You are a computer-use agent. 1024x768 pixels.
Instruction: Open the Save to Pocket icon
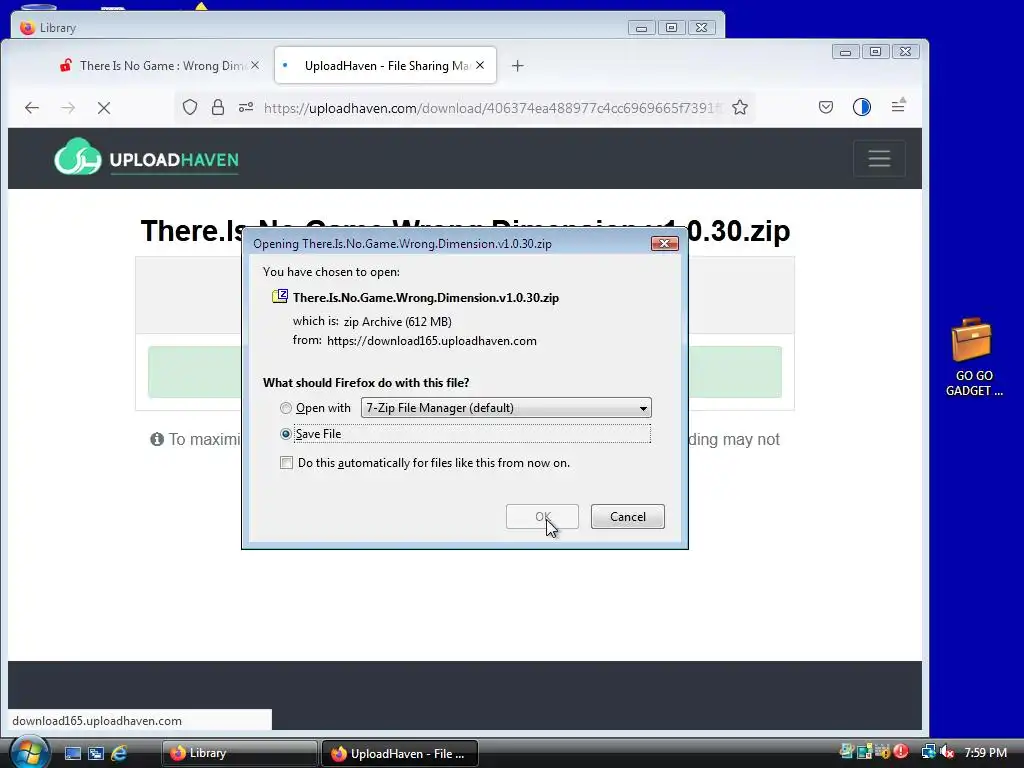825,107
